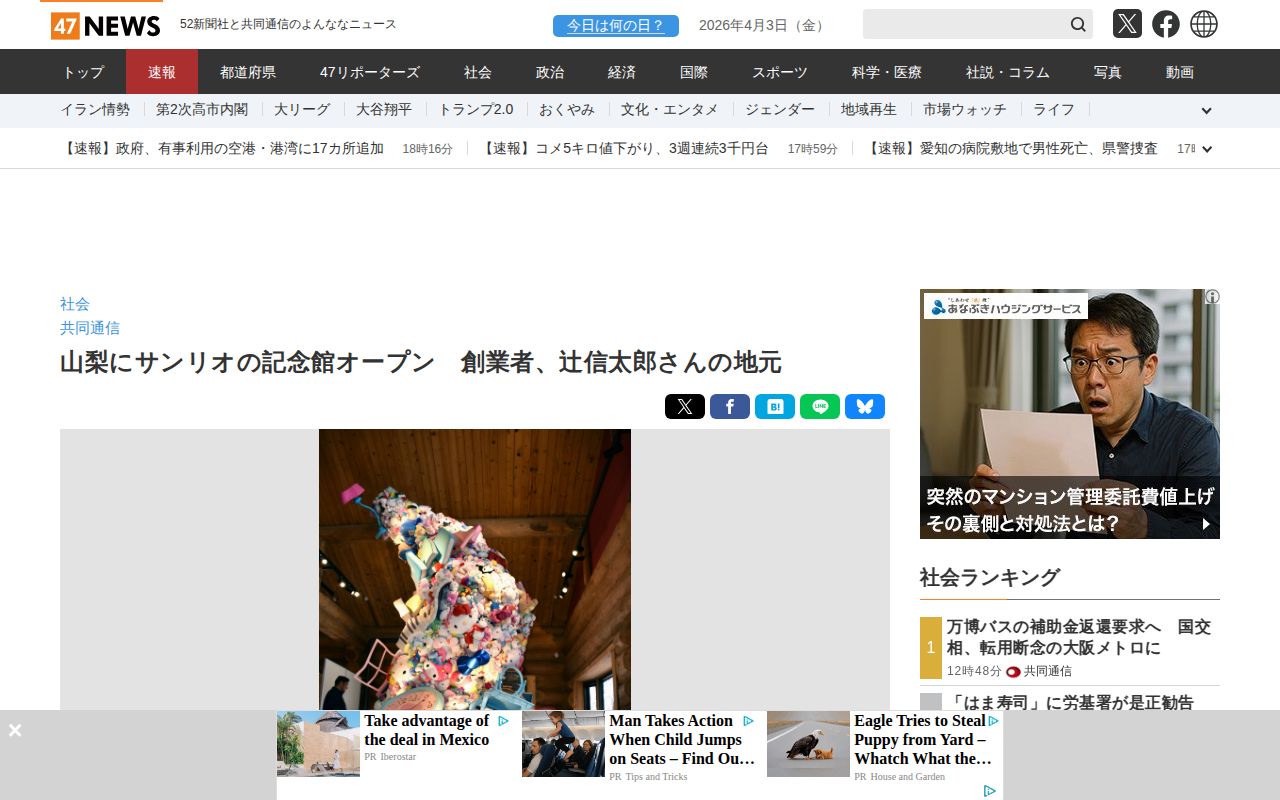Image resolution: width=1280 pixels, height=800 pixels.
Task: Click the Iberostar ad choices icon
Action: pos(504,721)
